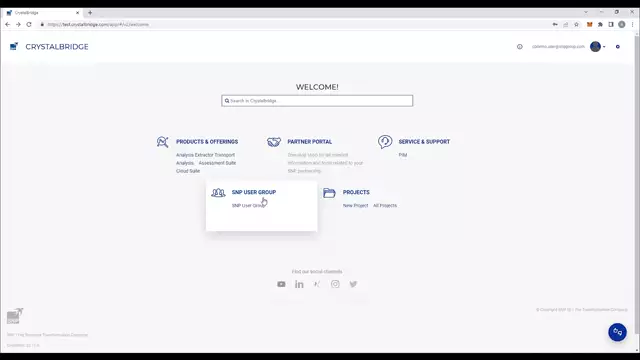Click the user email address in header
This screenshot has height=360, width=640.
(x=558, y=47)
